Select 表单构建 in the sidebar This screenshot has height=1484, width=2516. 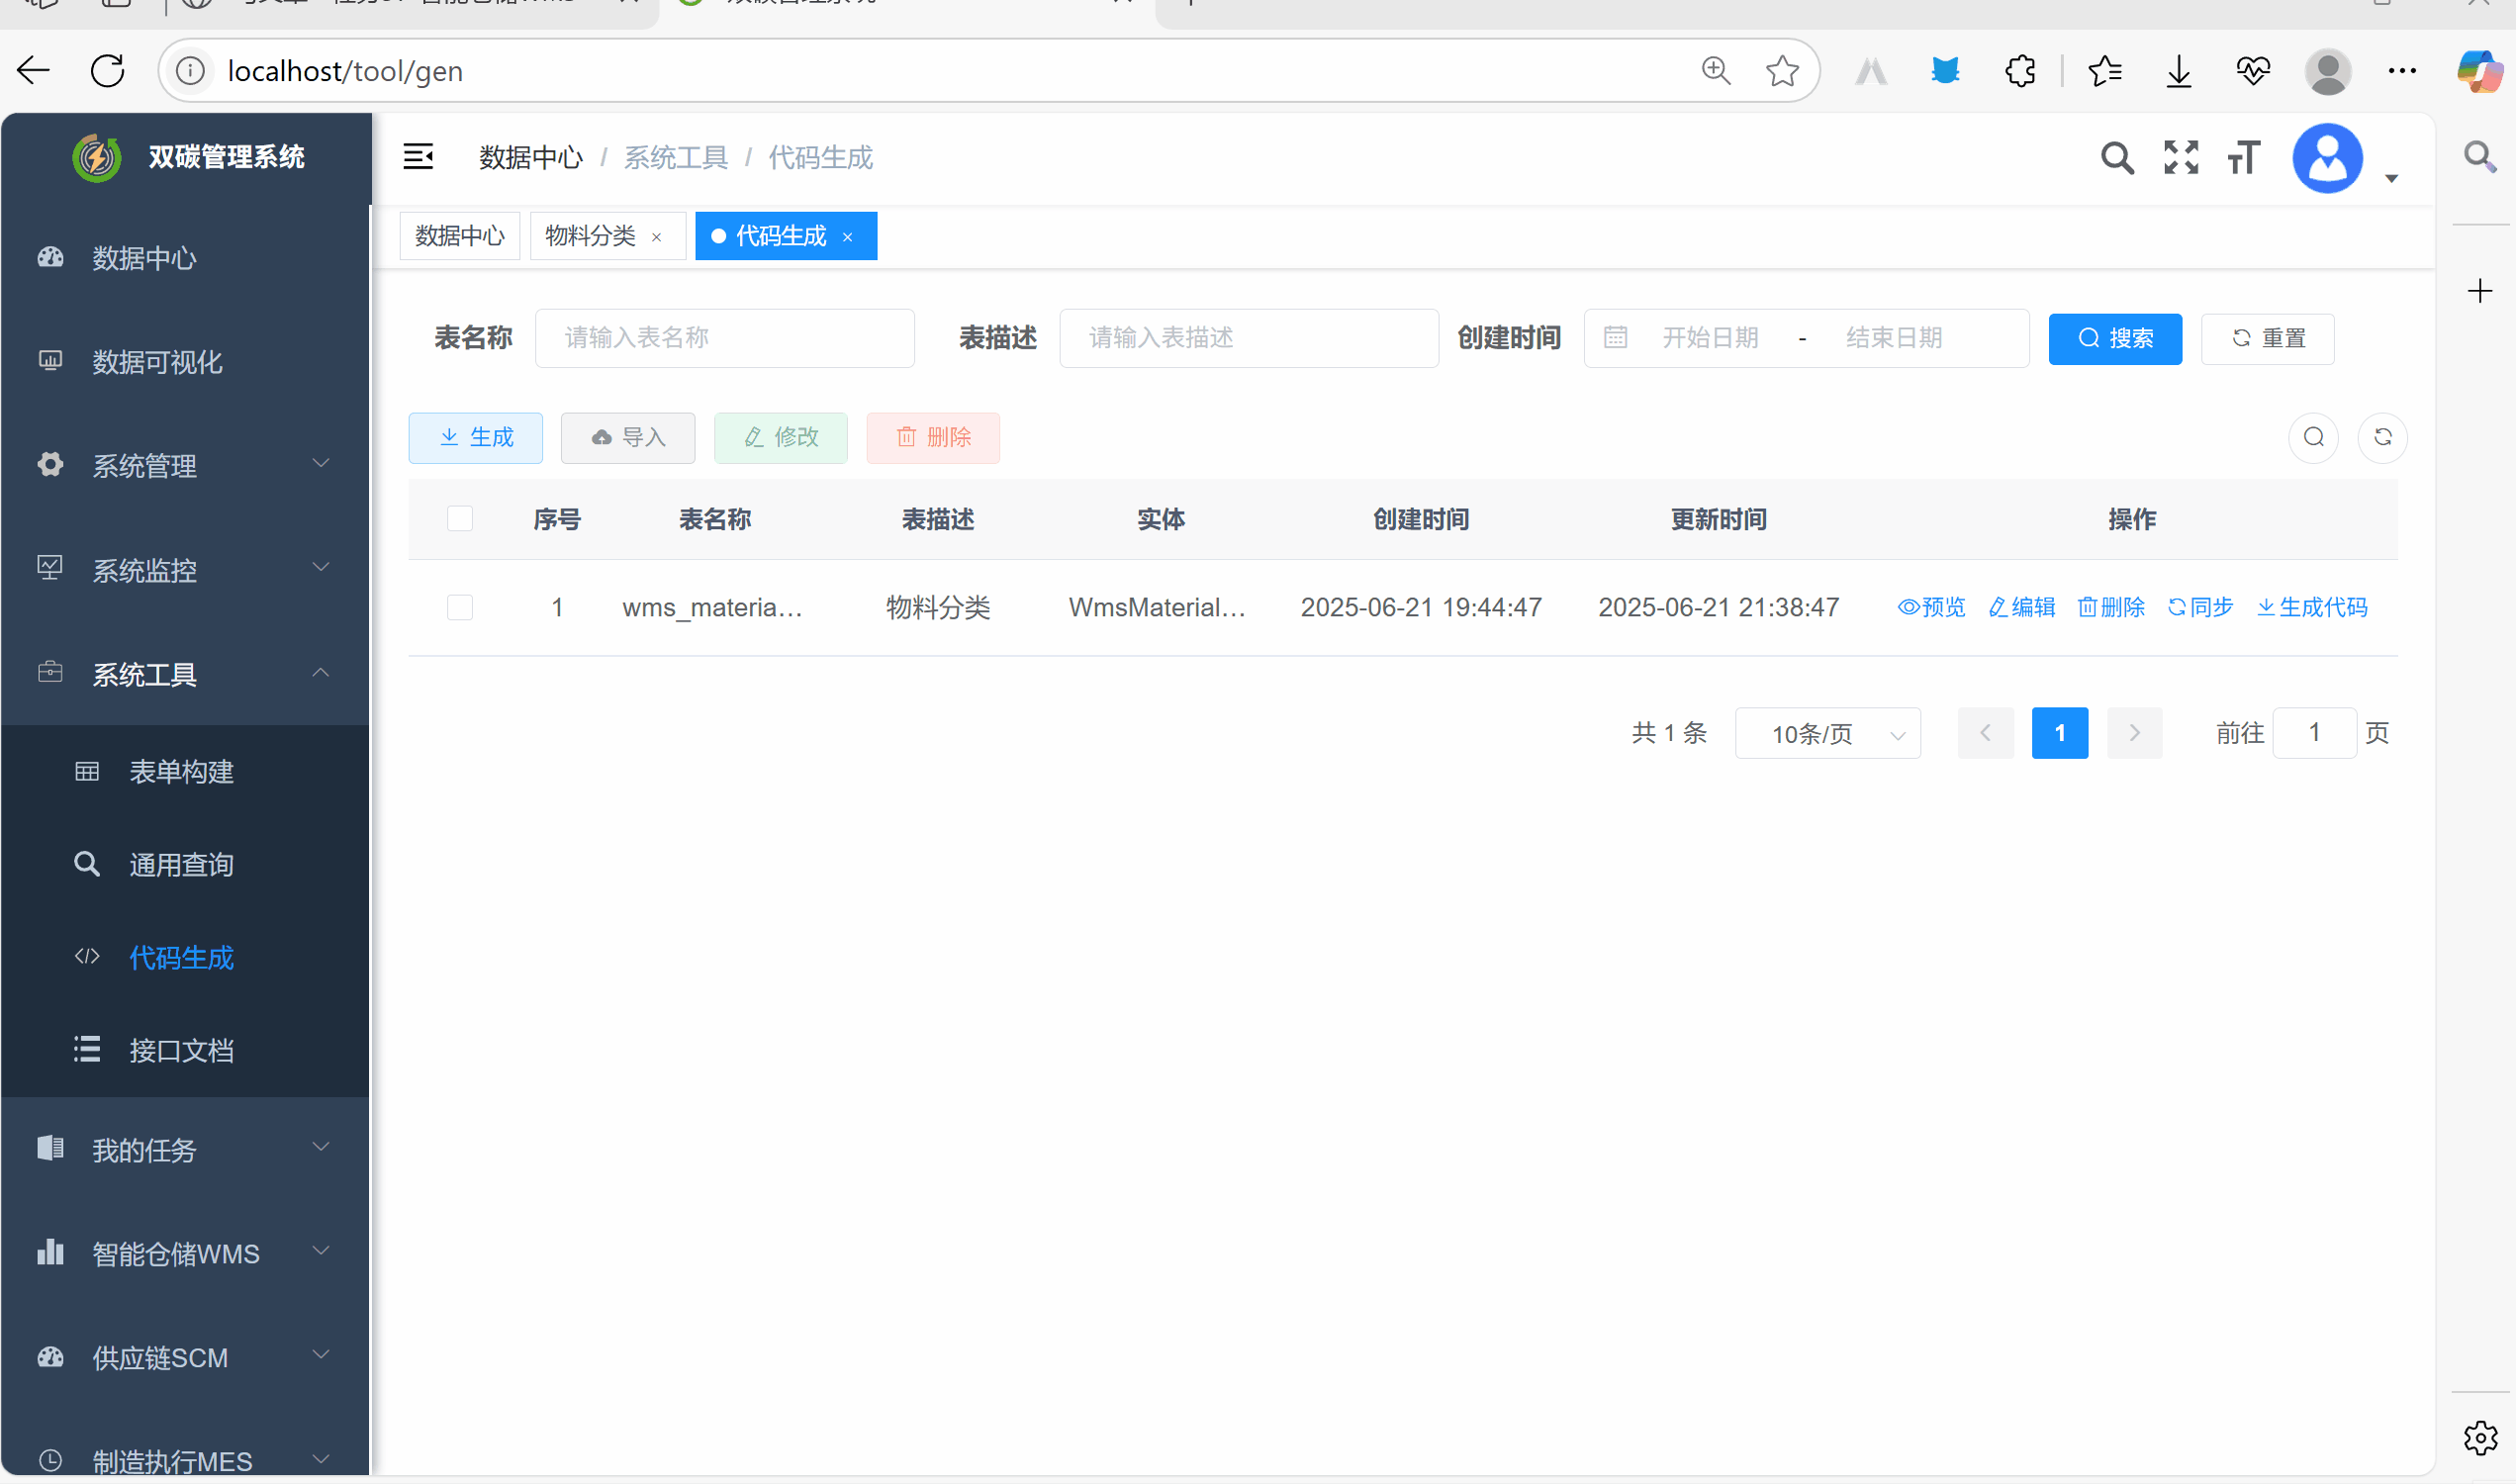pyautogui.click(x=182, y=771)
